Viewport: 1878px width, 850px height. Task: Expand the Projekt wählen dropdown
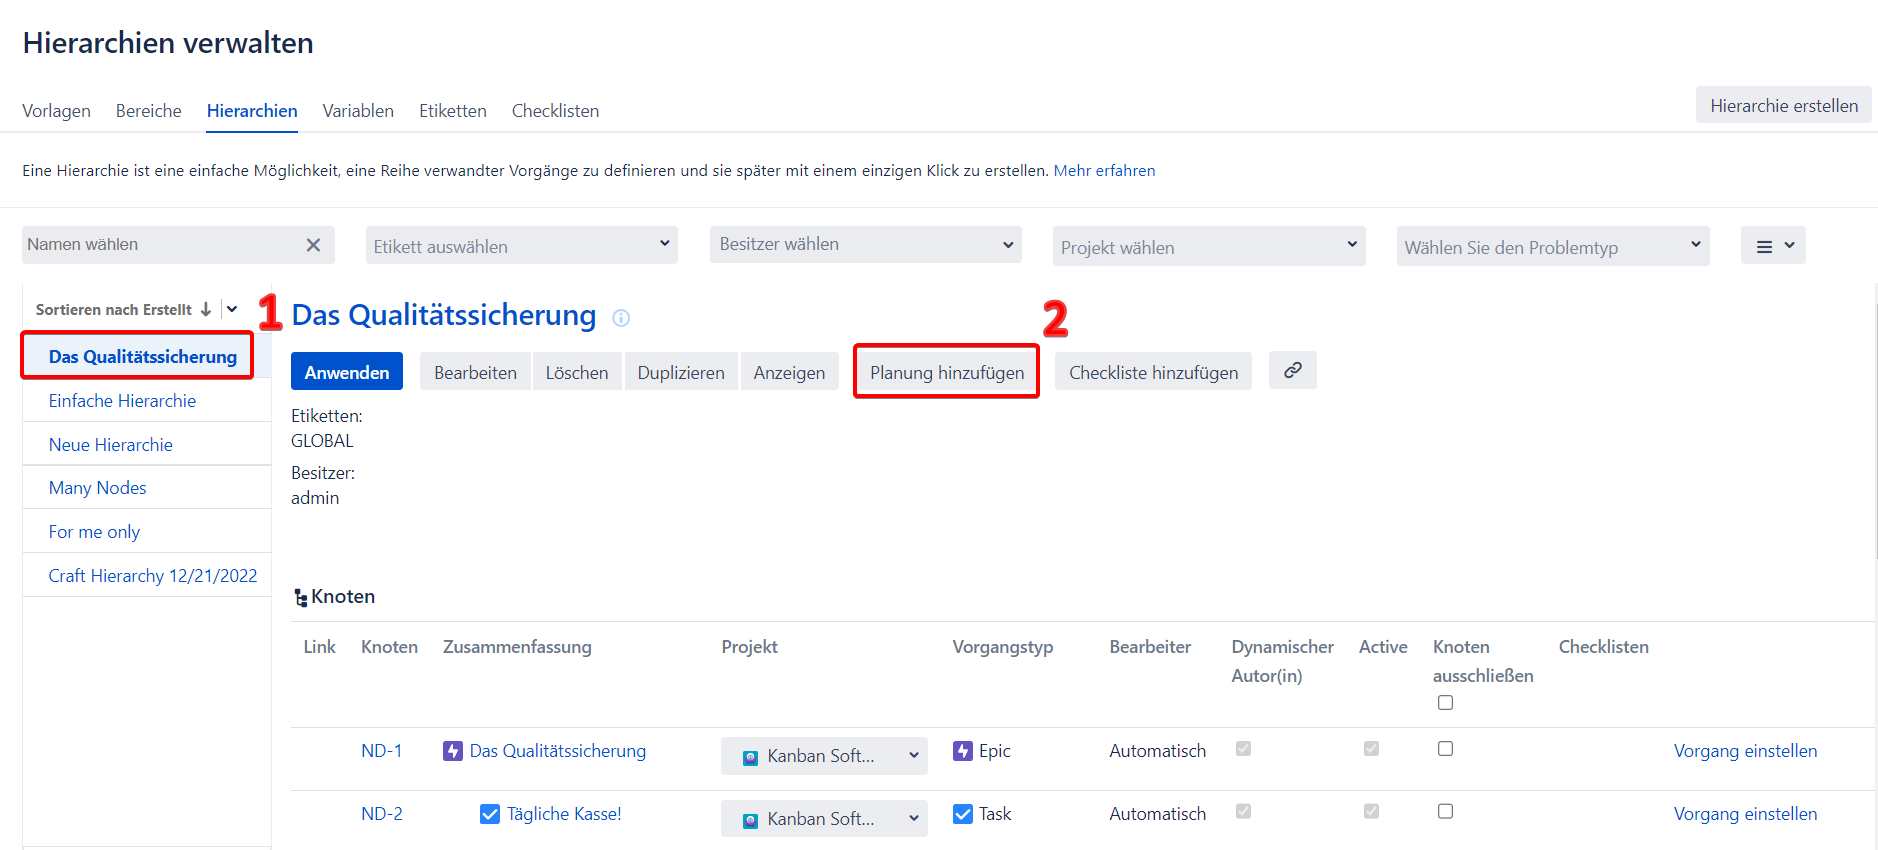(x=1208, y=247)
